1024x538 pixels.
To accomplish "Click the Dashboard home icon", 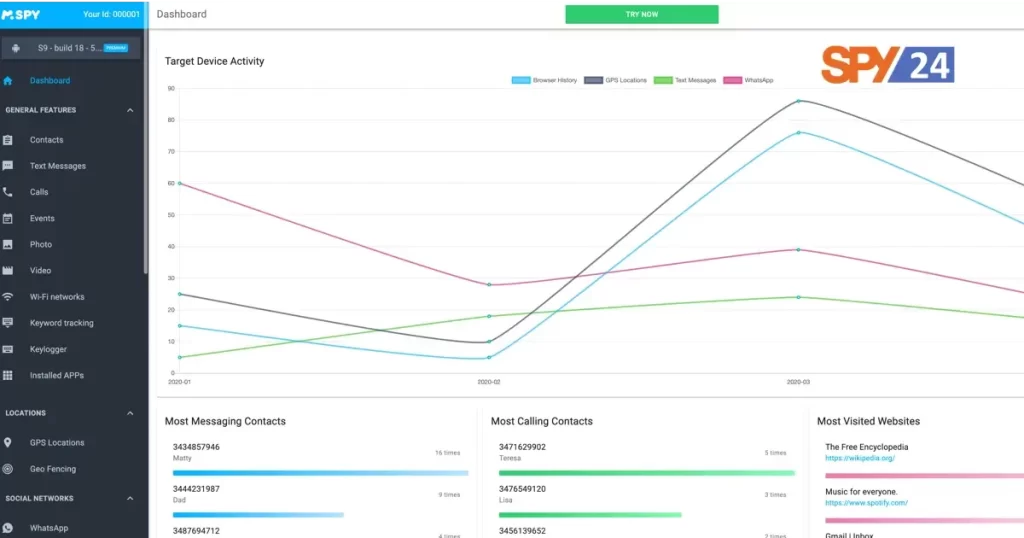I will (8, 81).
